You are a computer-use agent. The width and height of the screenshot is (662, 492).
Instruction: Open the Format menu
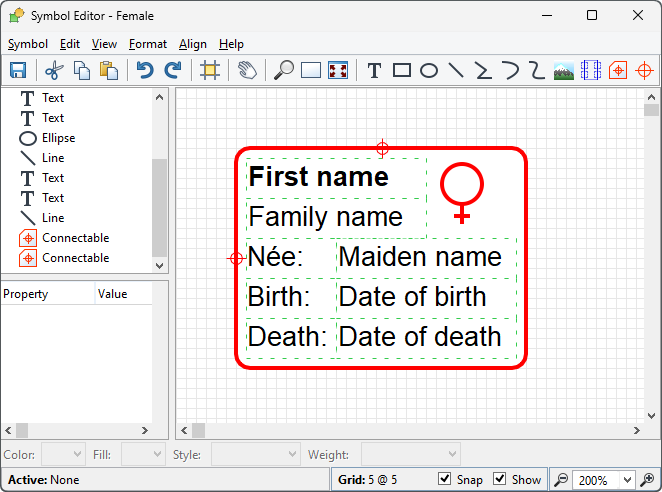coord(148,44)
